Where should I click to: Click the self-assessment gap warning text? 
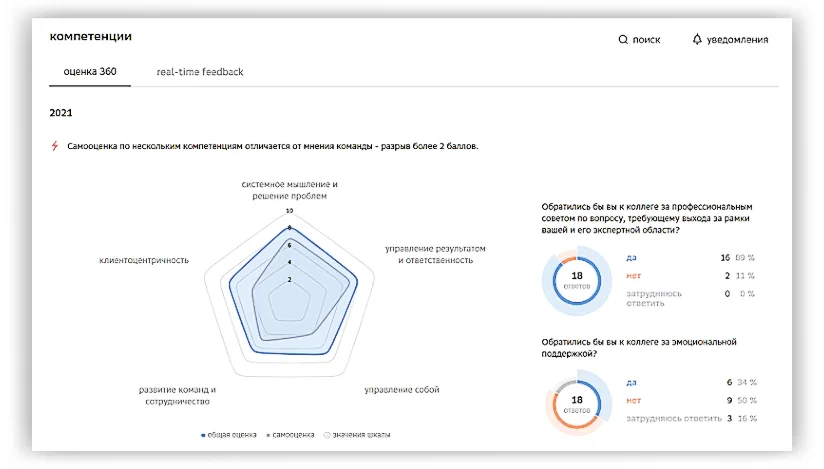tap(273, 146)
